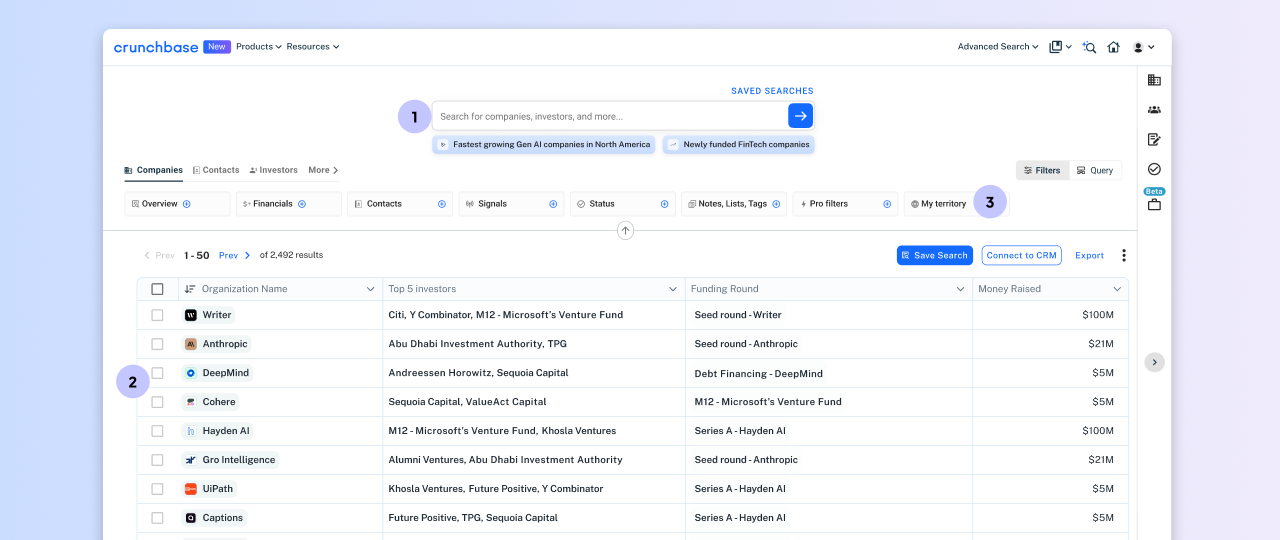The height and width of the screenshot is (540, 1280).
Task: Click the Export link
Action: tap(1089, 255)
